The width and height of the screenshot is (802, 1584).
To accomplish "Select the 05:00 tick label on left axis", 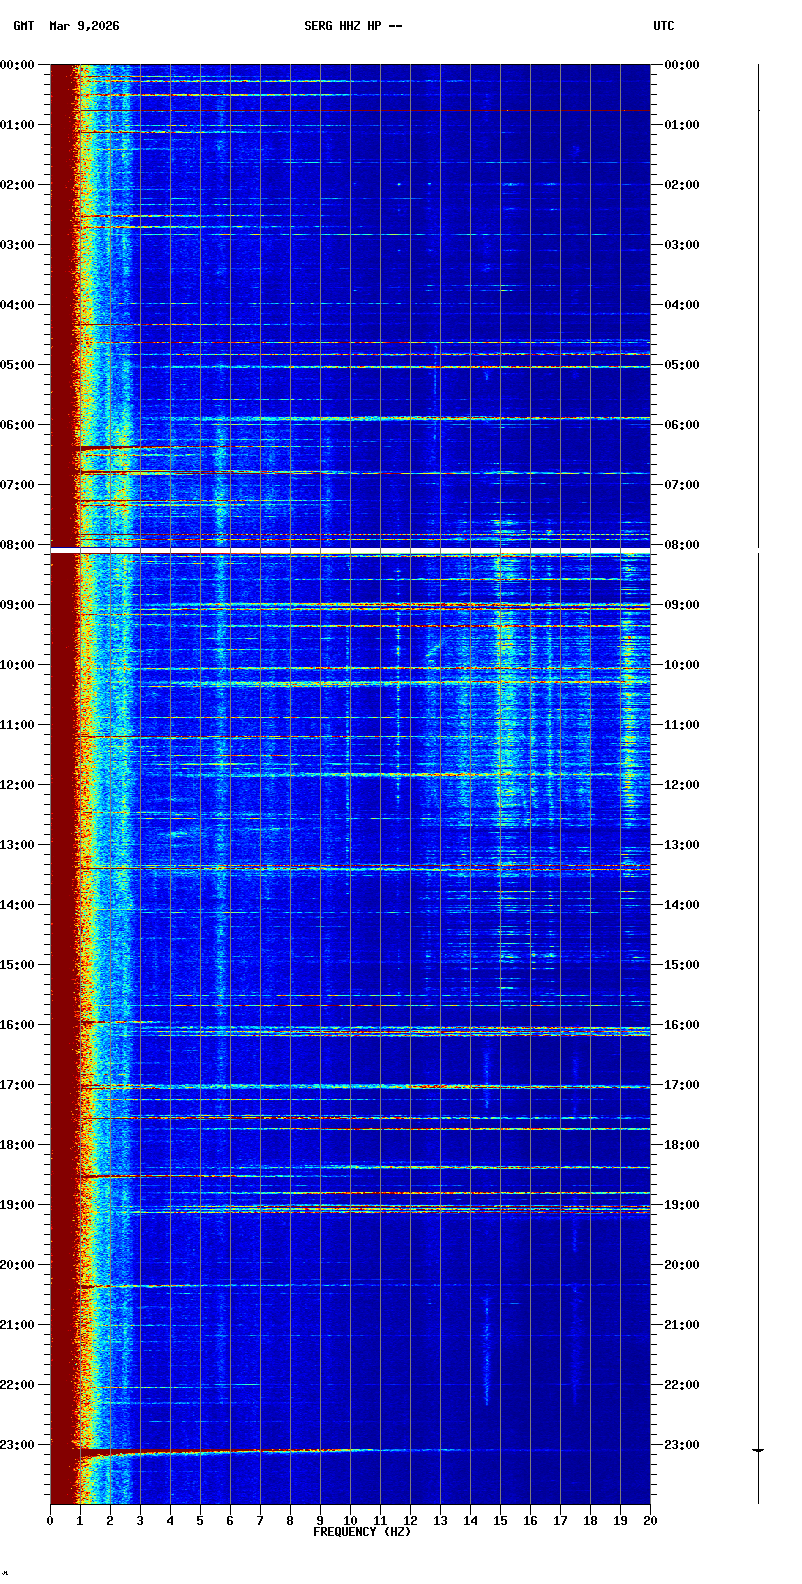I will 17,365.
